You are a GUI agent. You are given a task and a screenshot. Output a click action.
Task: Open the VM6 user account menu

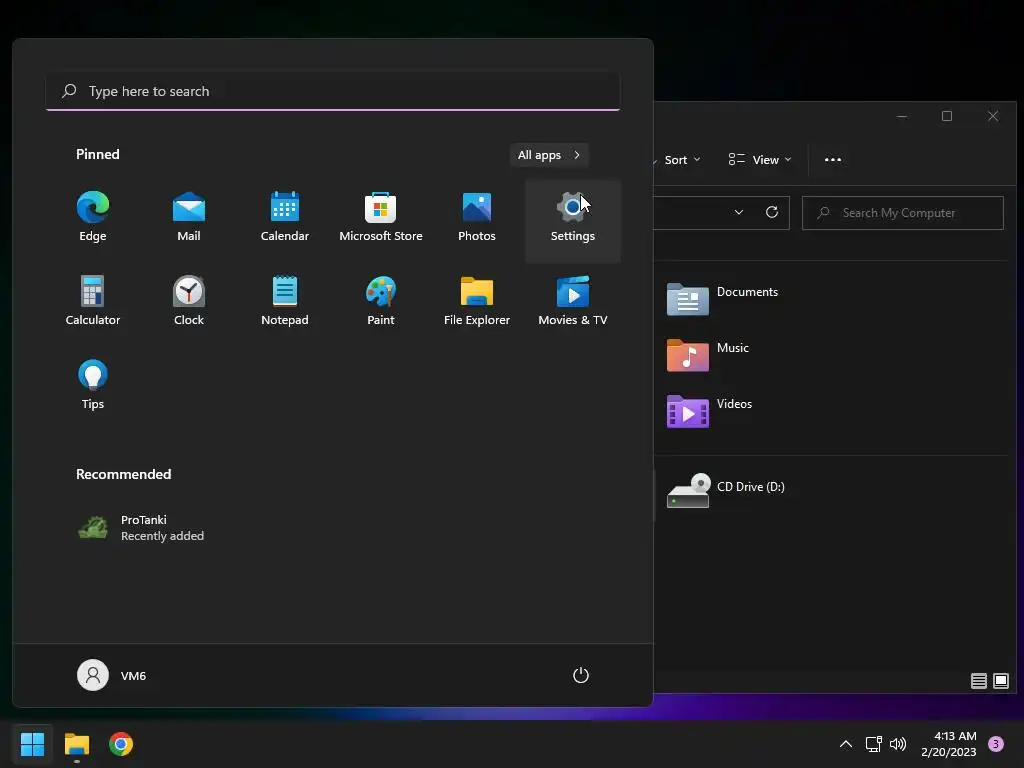click(112, 675)
